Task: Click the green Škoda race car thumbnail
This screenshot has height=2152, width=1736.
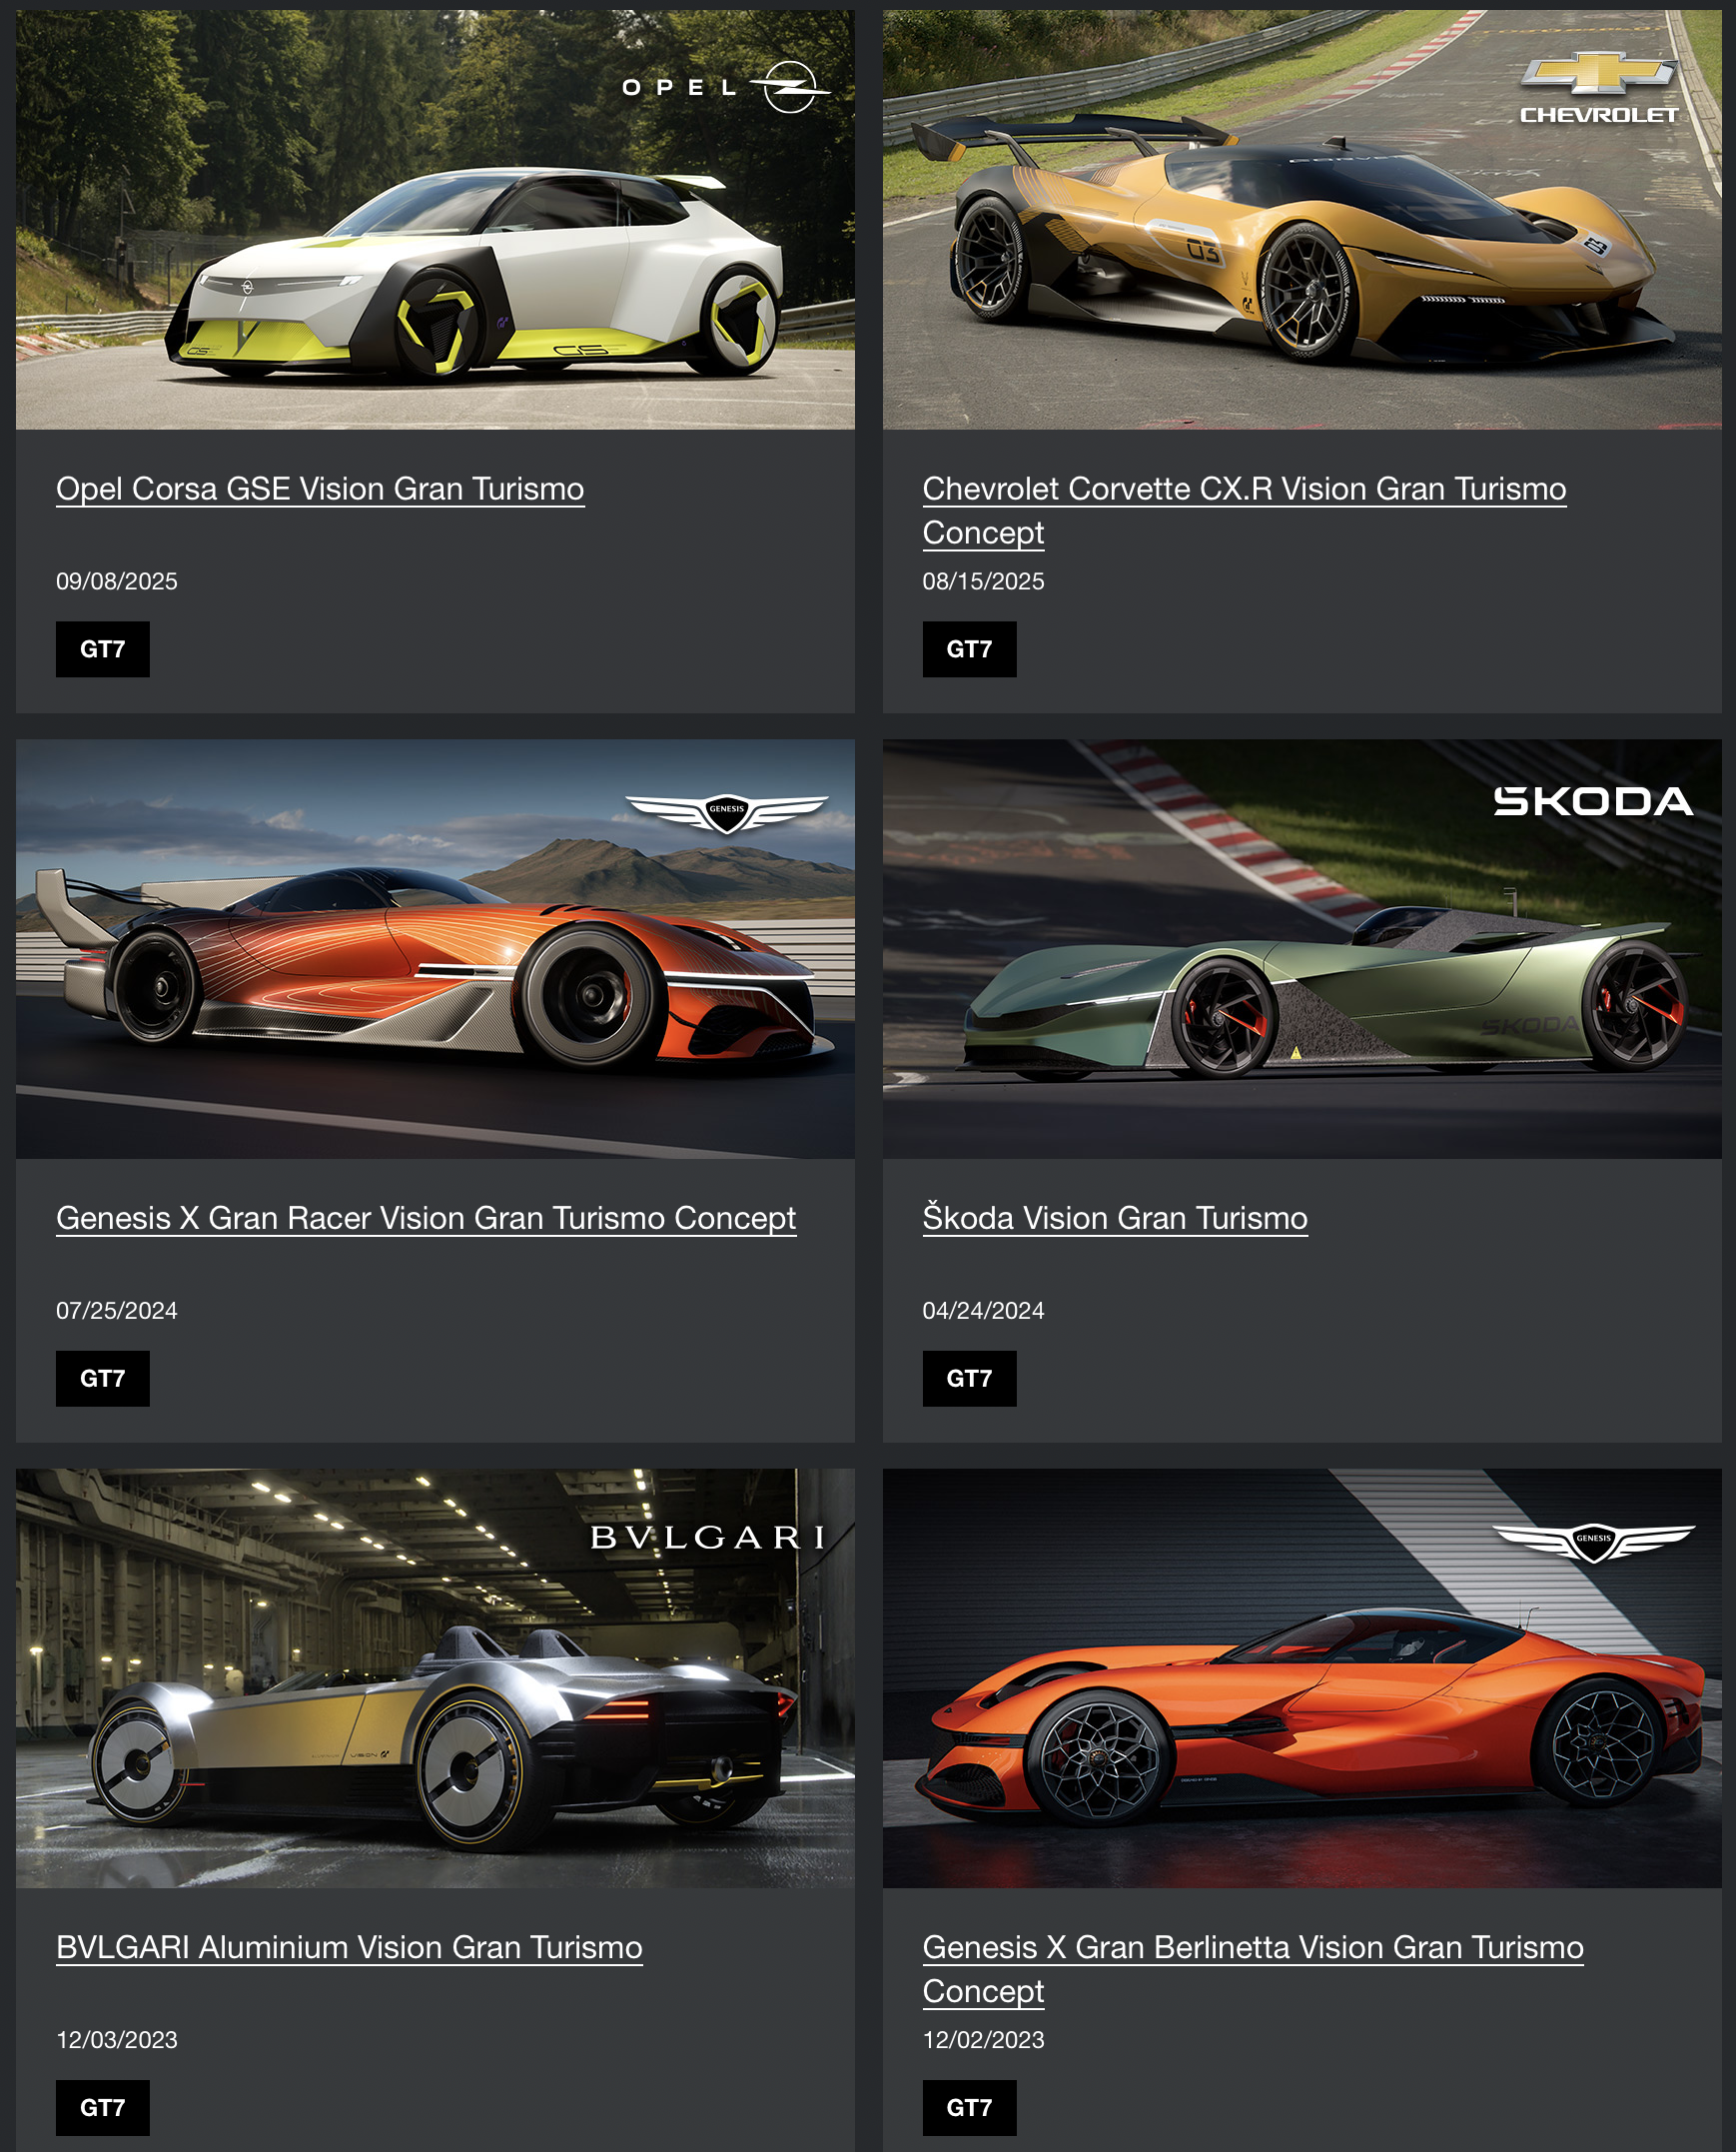Action: [1302, 949]
